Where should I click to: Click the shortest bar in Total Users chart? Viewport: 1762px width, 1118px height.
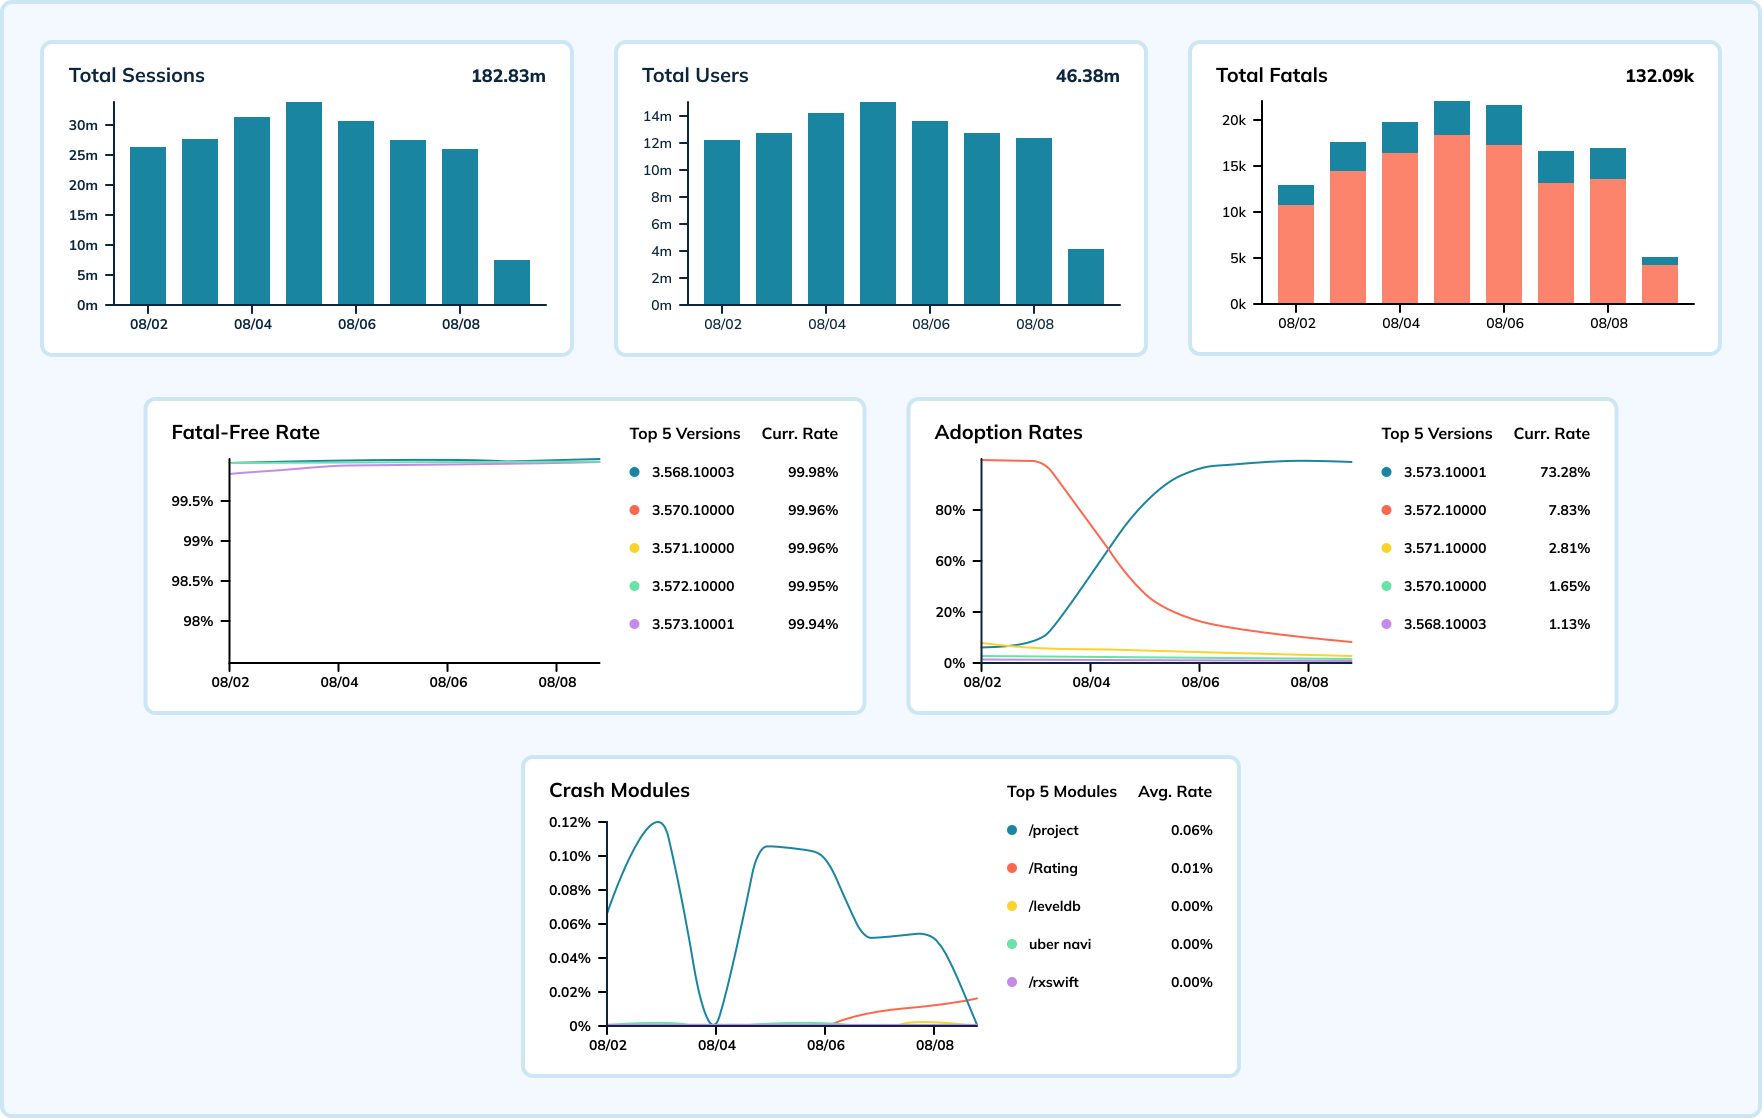[x=1086, y=277]
